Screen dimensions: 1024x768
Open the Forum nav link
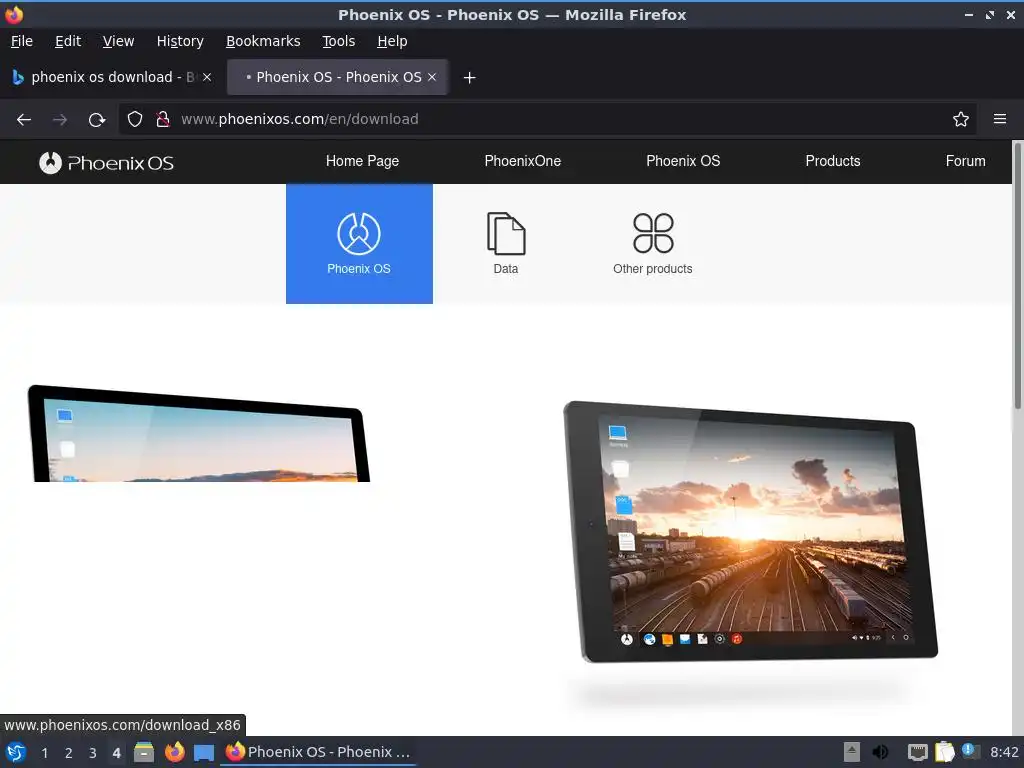965,161
